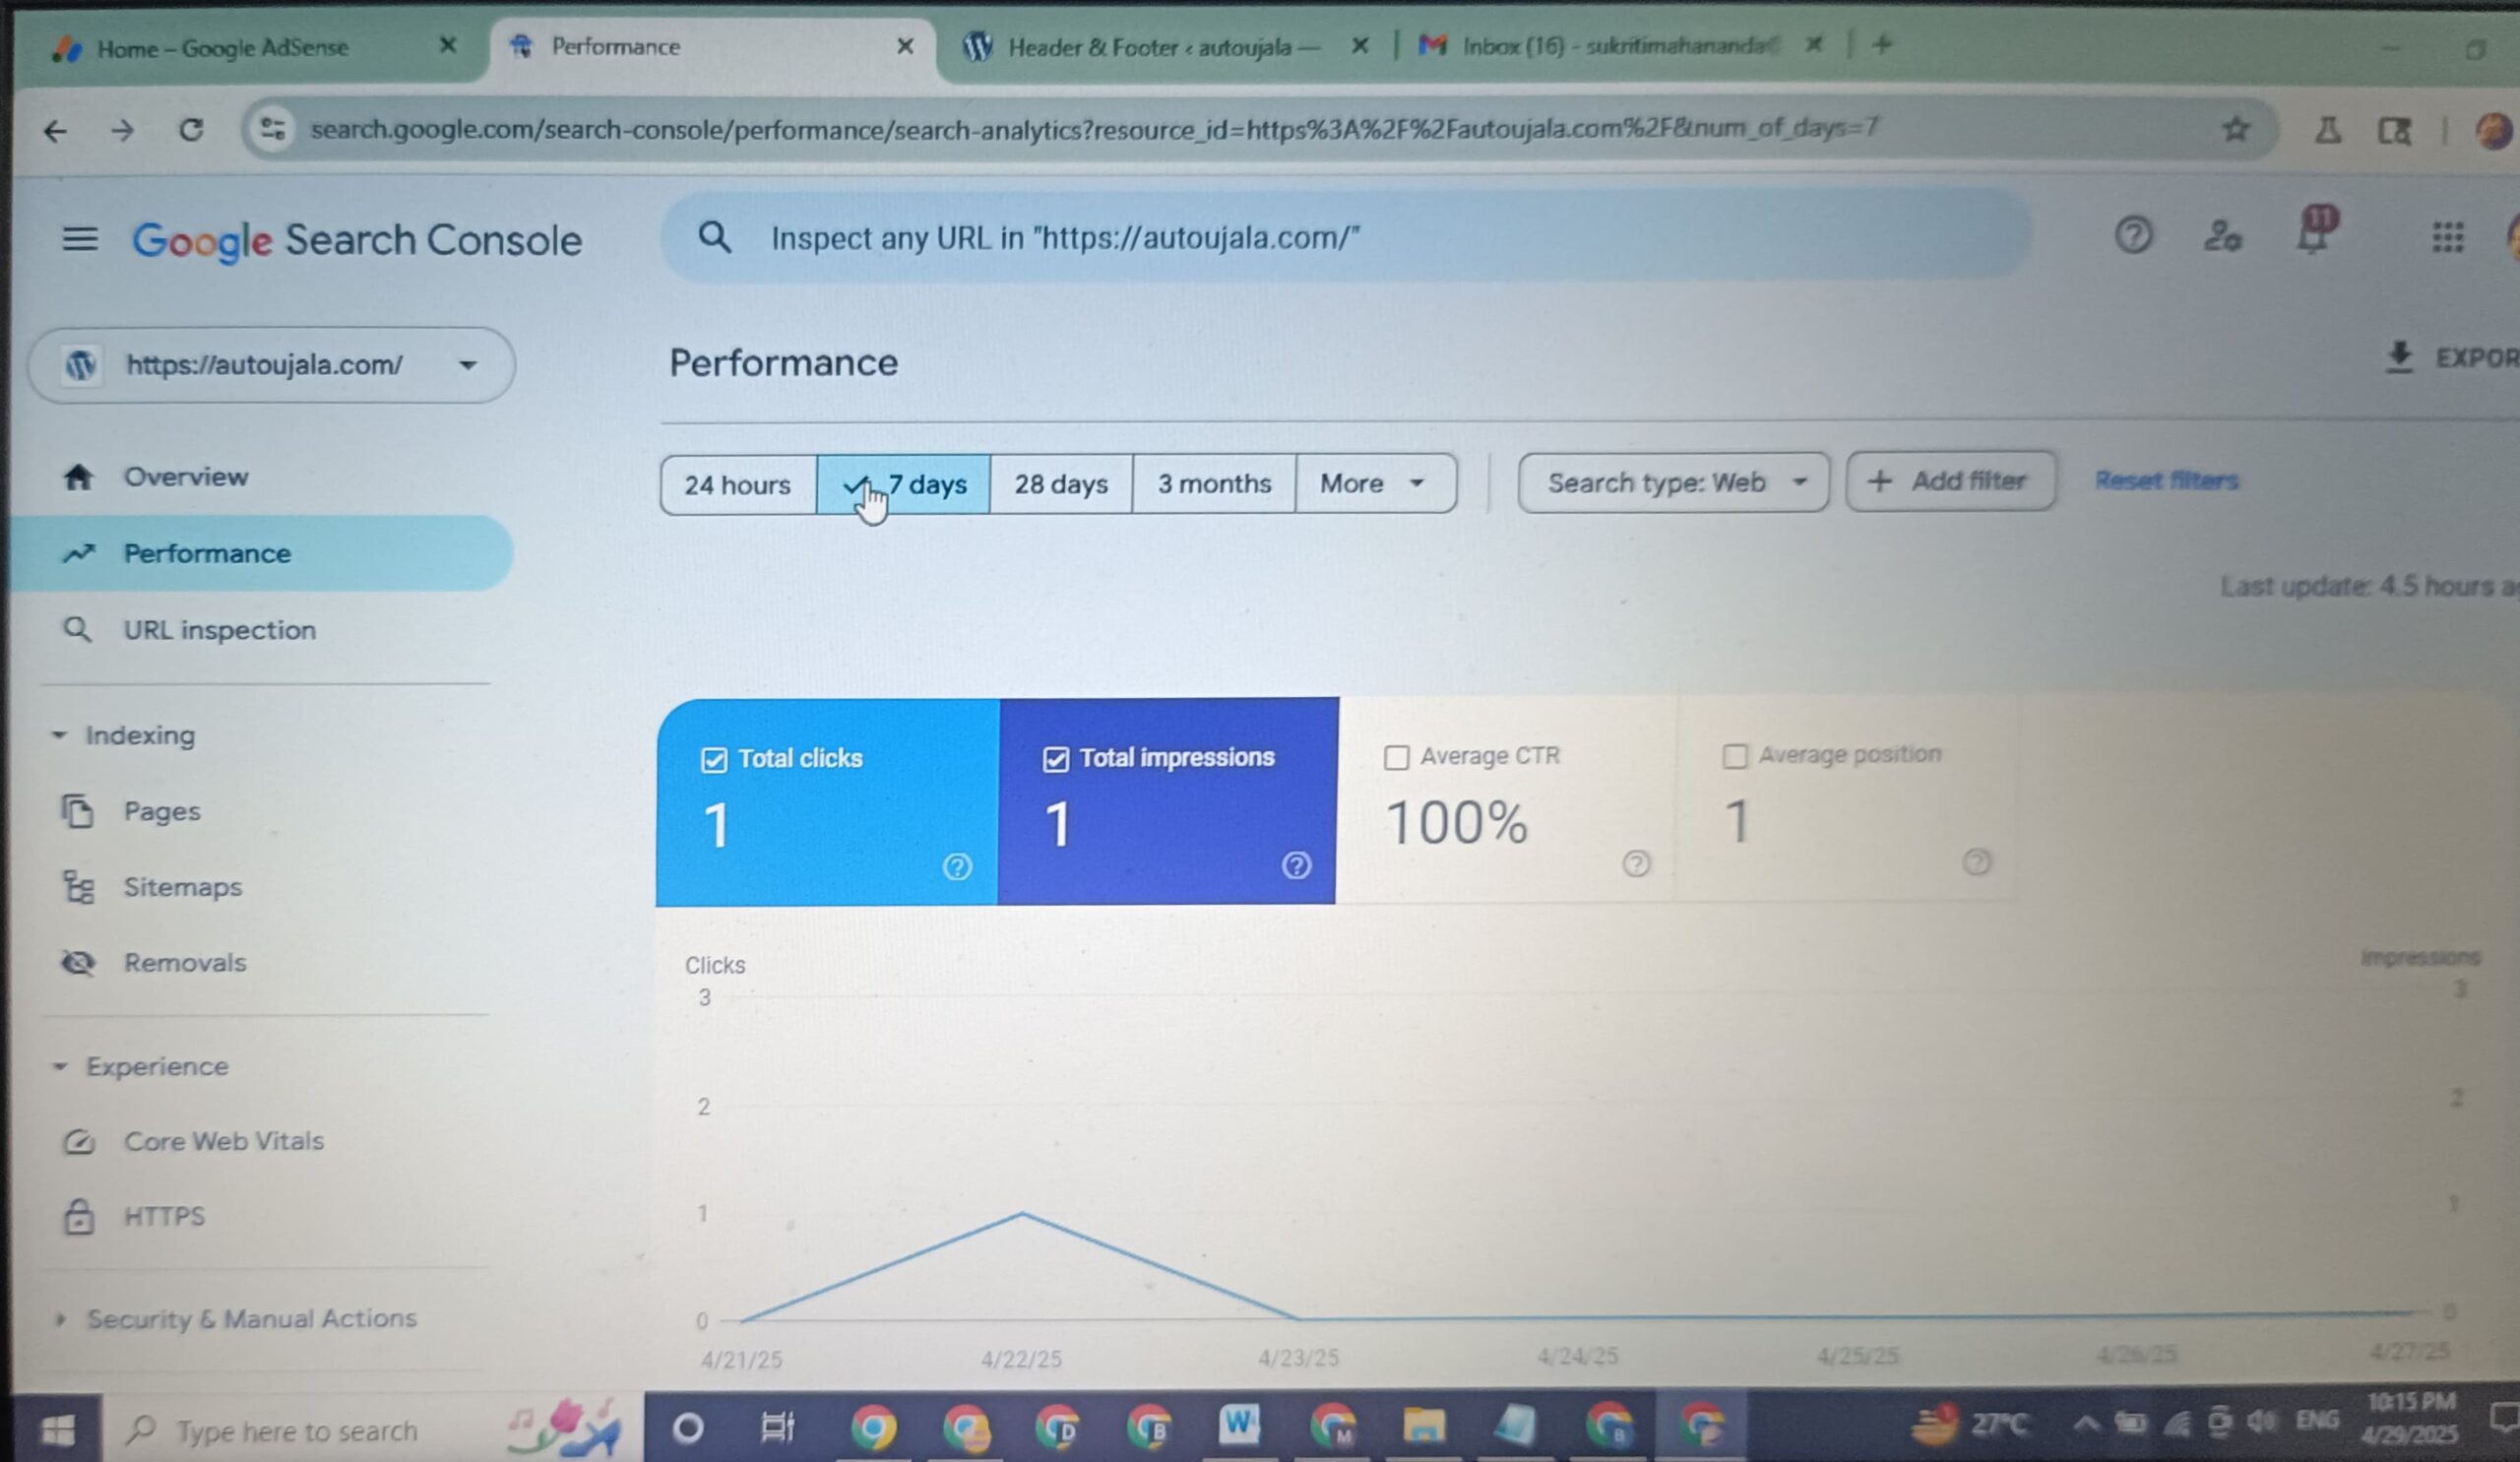Click the Inspect any URL search field
The height and width of the screenshot is (1462, 2520).
1345,237
